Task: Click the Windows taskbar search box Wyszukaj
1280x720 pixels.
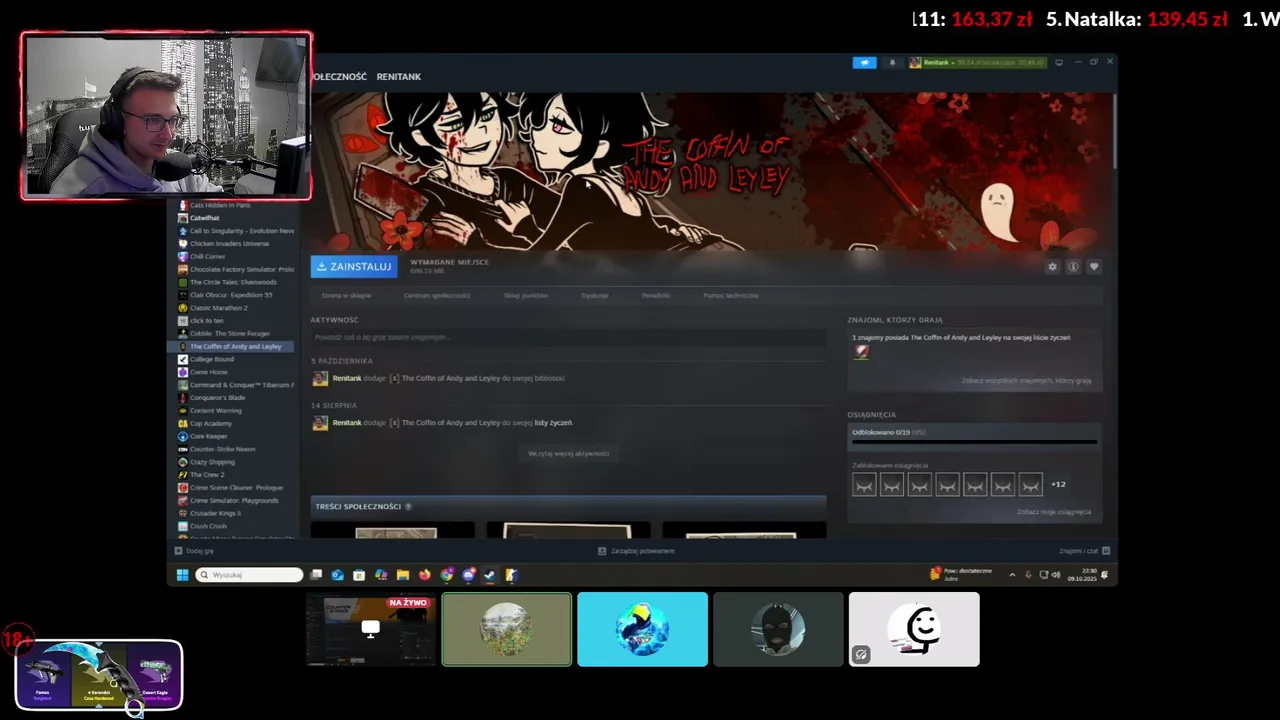Action: pyautogui.click(x=249, y=575)
